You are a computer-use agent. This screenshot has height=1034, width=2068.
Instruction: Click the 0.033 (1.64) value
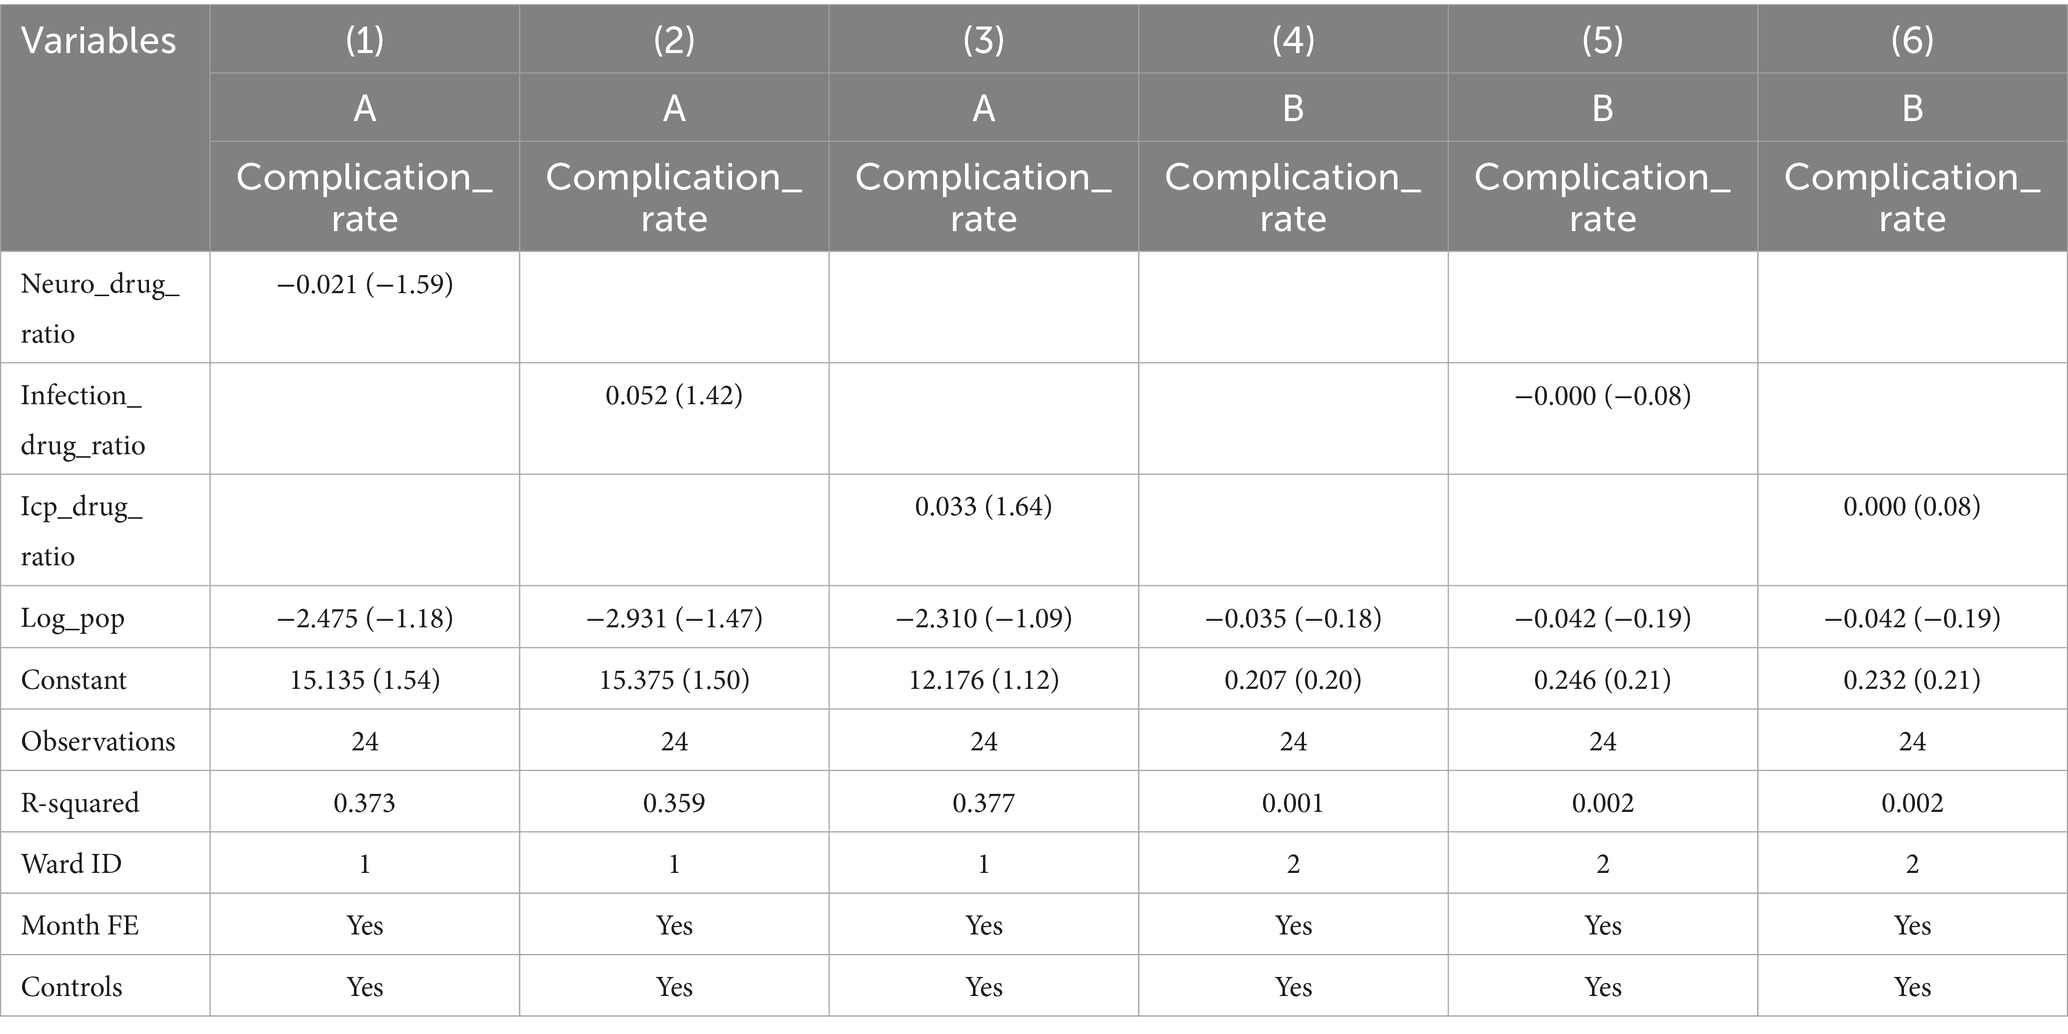(x=983, y=507)
